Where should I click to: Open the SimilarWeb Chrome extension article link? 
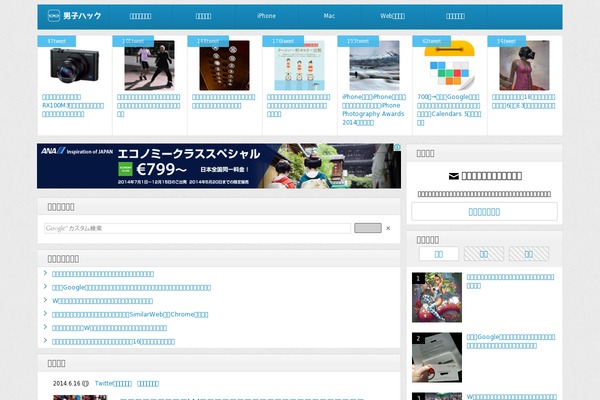[x=130, y=315]
